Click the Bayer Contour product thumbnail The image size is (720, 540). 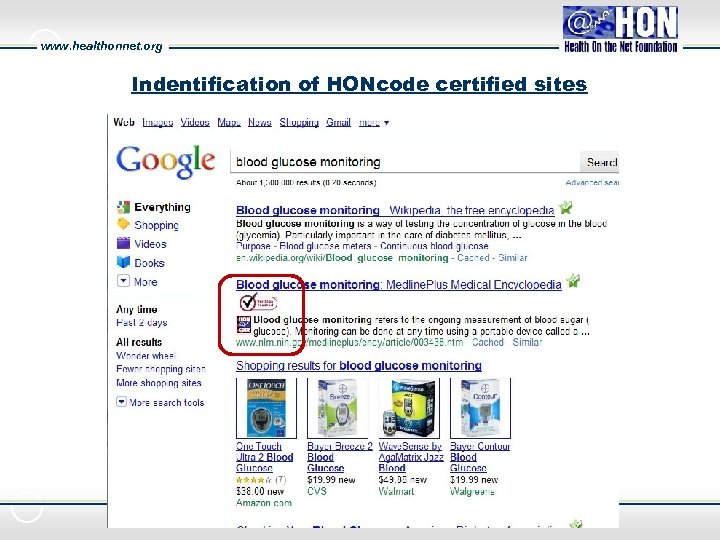(480, 408)
